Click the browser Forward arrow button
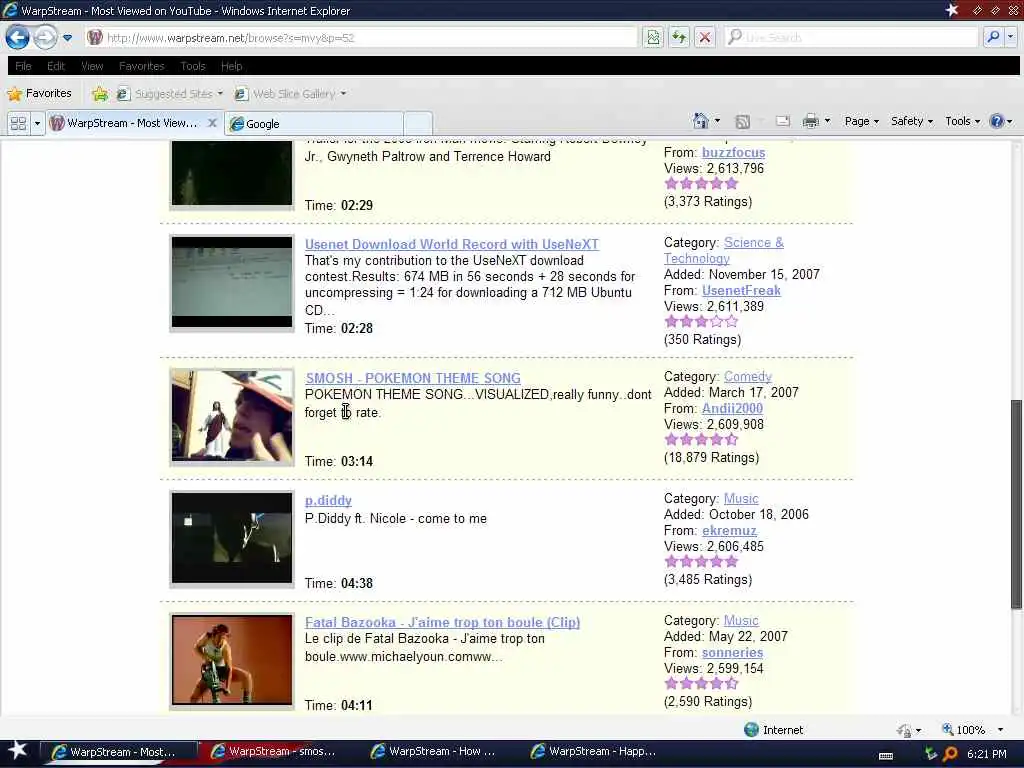Screen dimensions: 1024x768 coord(44,37)
